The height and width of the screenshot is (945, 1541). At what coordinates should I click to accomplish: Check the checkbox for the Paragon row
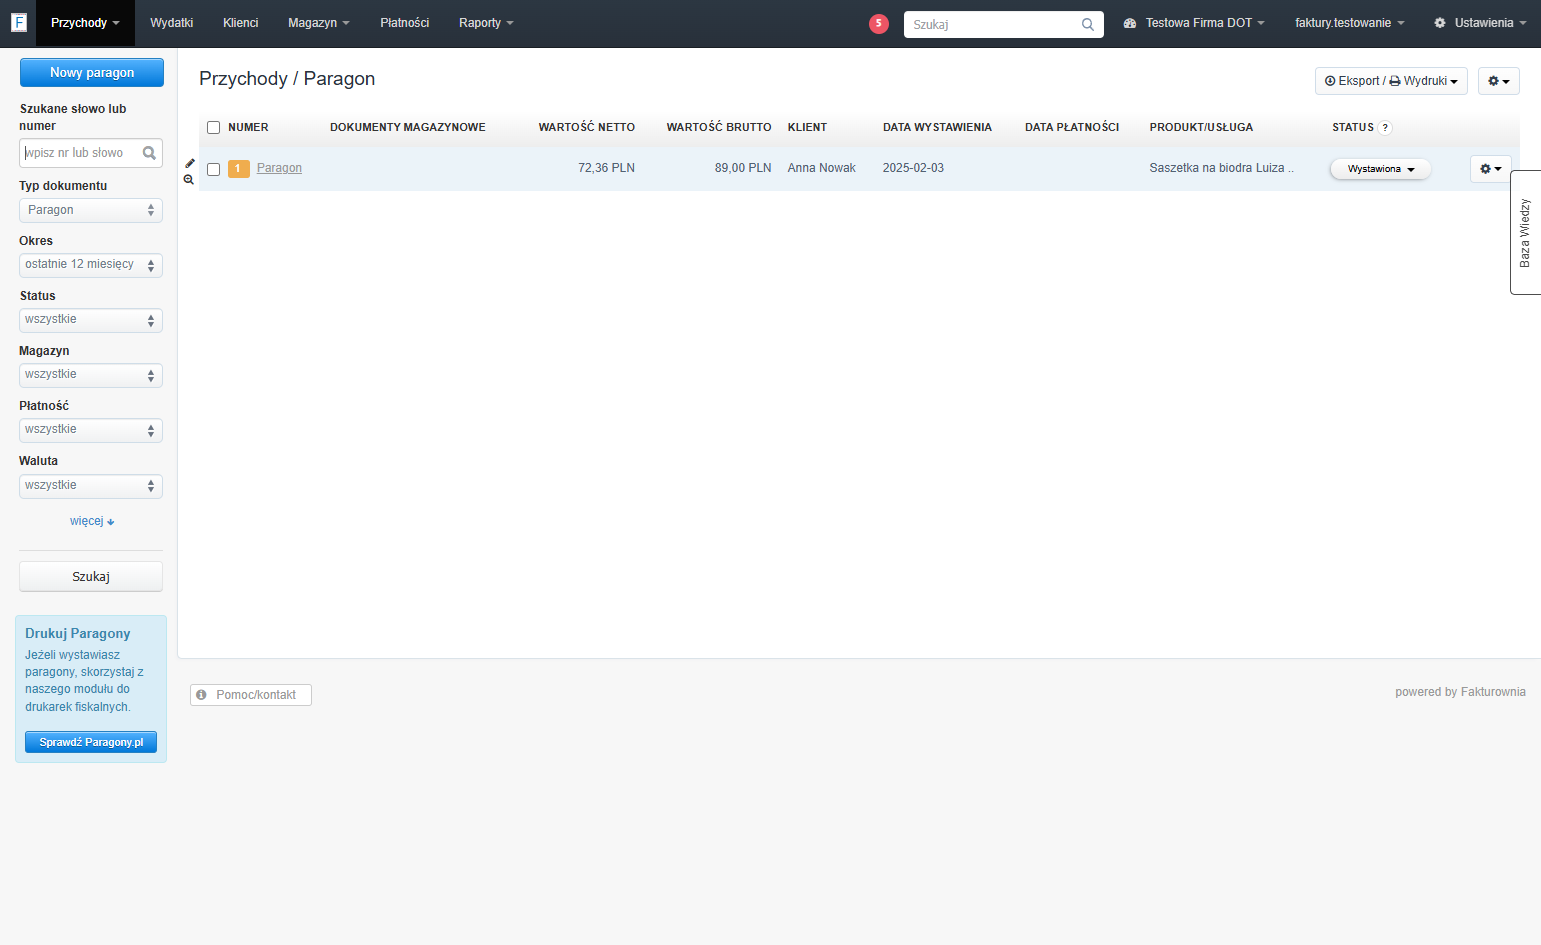pos(213,169)
